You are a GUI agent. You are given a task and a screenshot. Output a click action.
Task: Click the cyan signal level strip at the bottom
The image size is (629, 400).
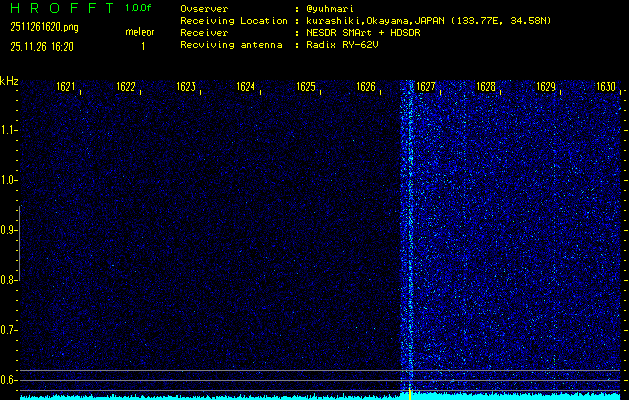pyautogui.click(x=320, y=397)
